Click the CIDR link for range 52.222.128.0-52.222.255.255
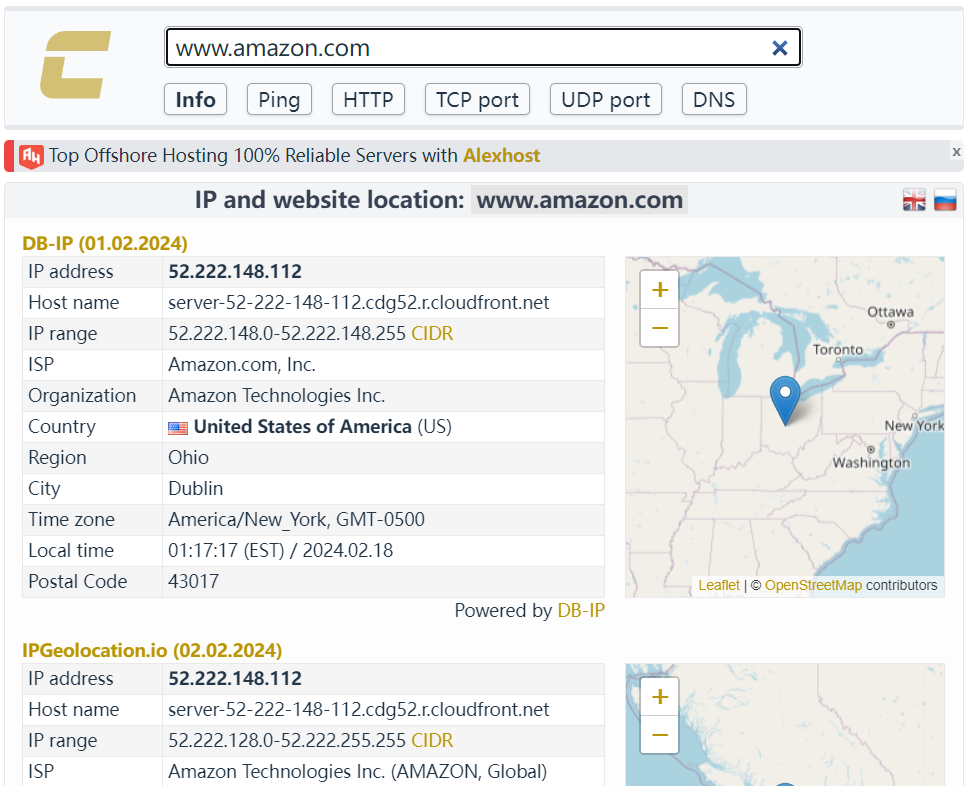 click(432, 741)
